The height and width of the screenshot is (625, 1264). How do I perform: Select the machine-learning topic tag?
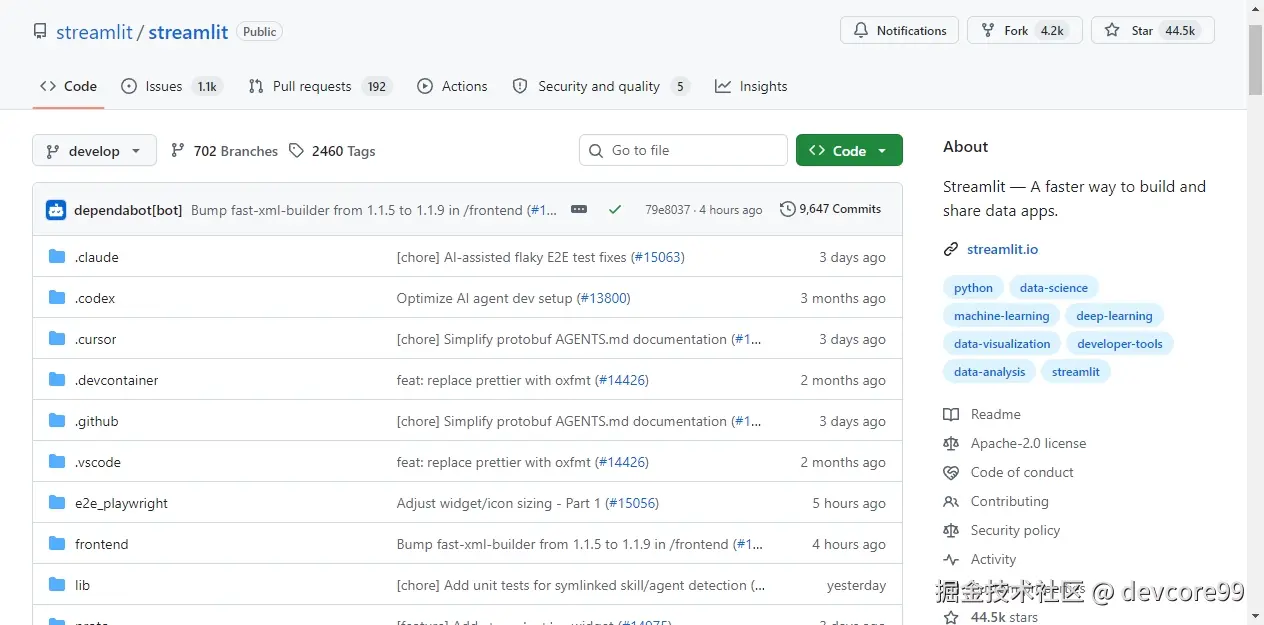click(1001, 316)
